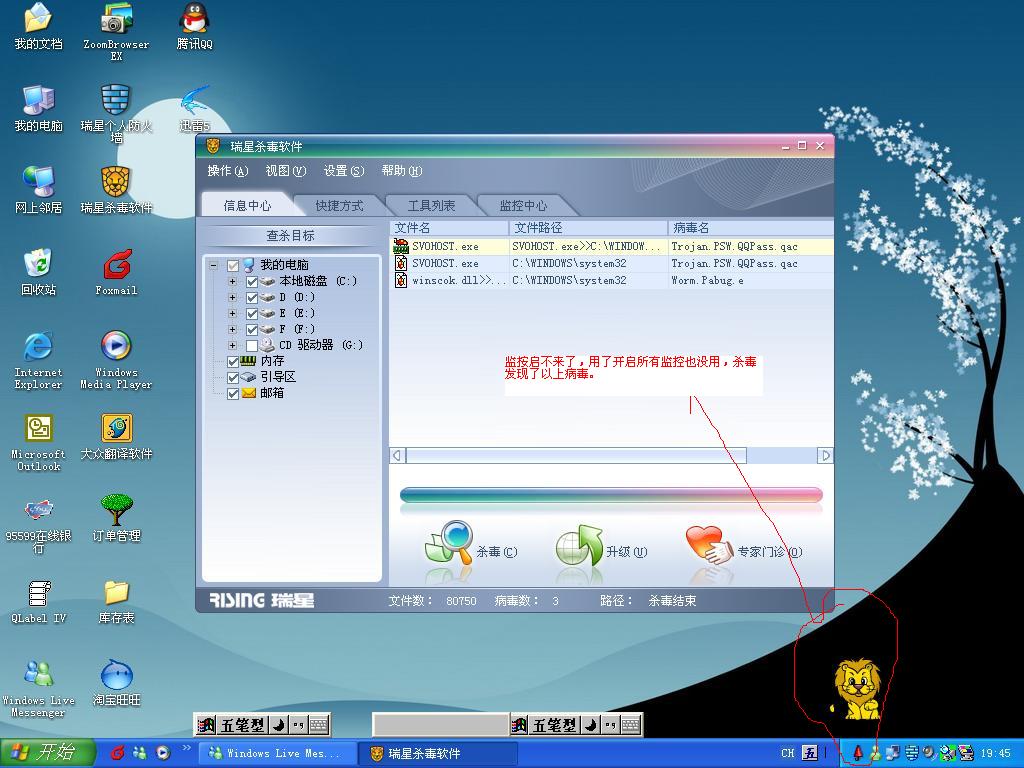This screenshot has width=1024, height=768.
Task: Switch to the 工具列表 tab
Action: pos(432,206)
